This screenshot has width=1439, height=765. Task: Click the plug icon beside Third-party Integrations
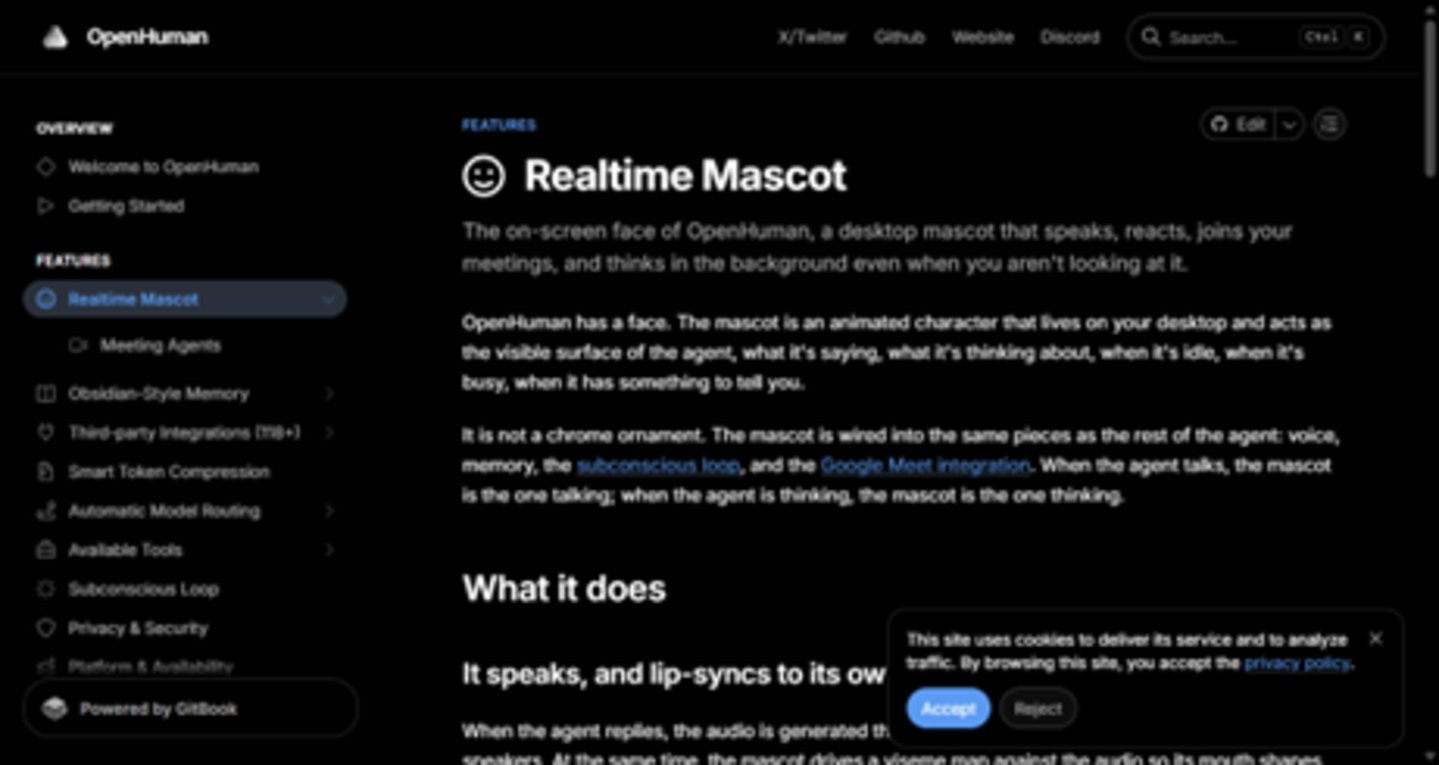45,432
